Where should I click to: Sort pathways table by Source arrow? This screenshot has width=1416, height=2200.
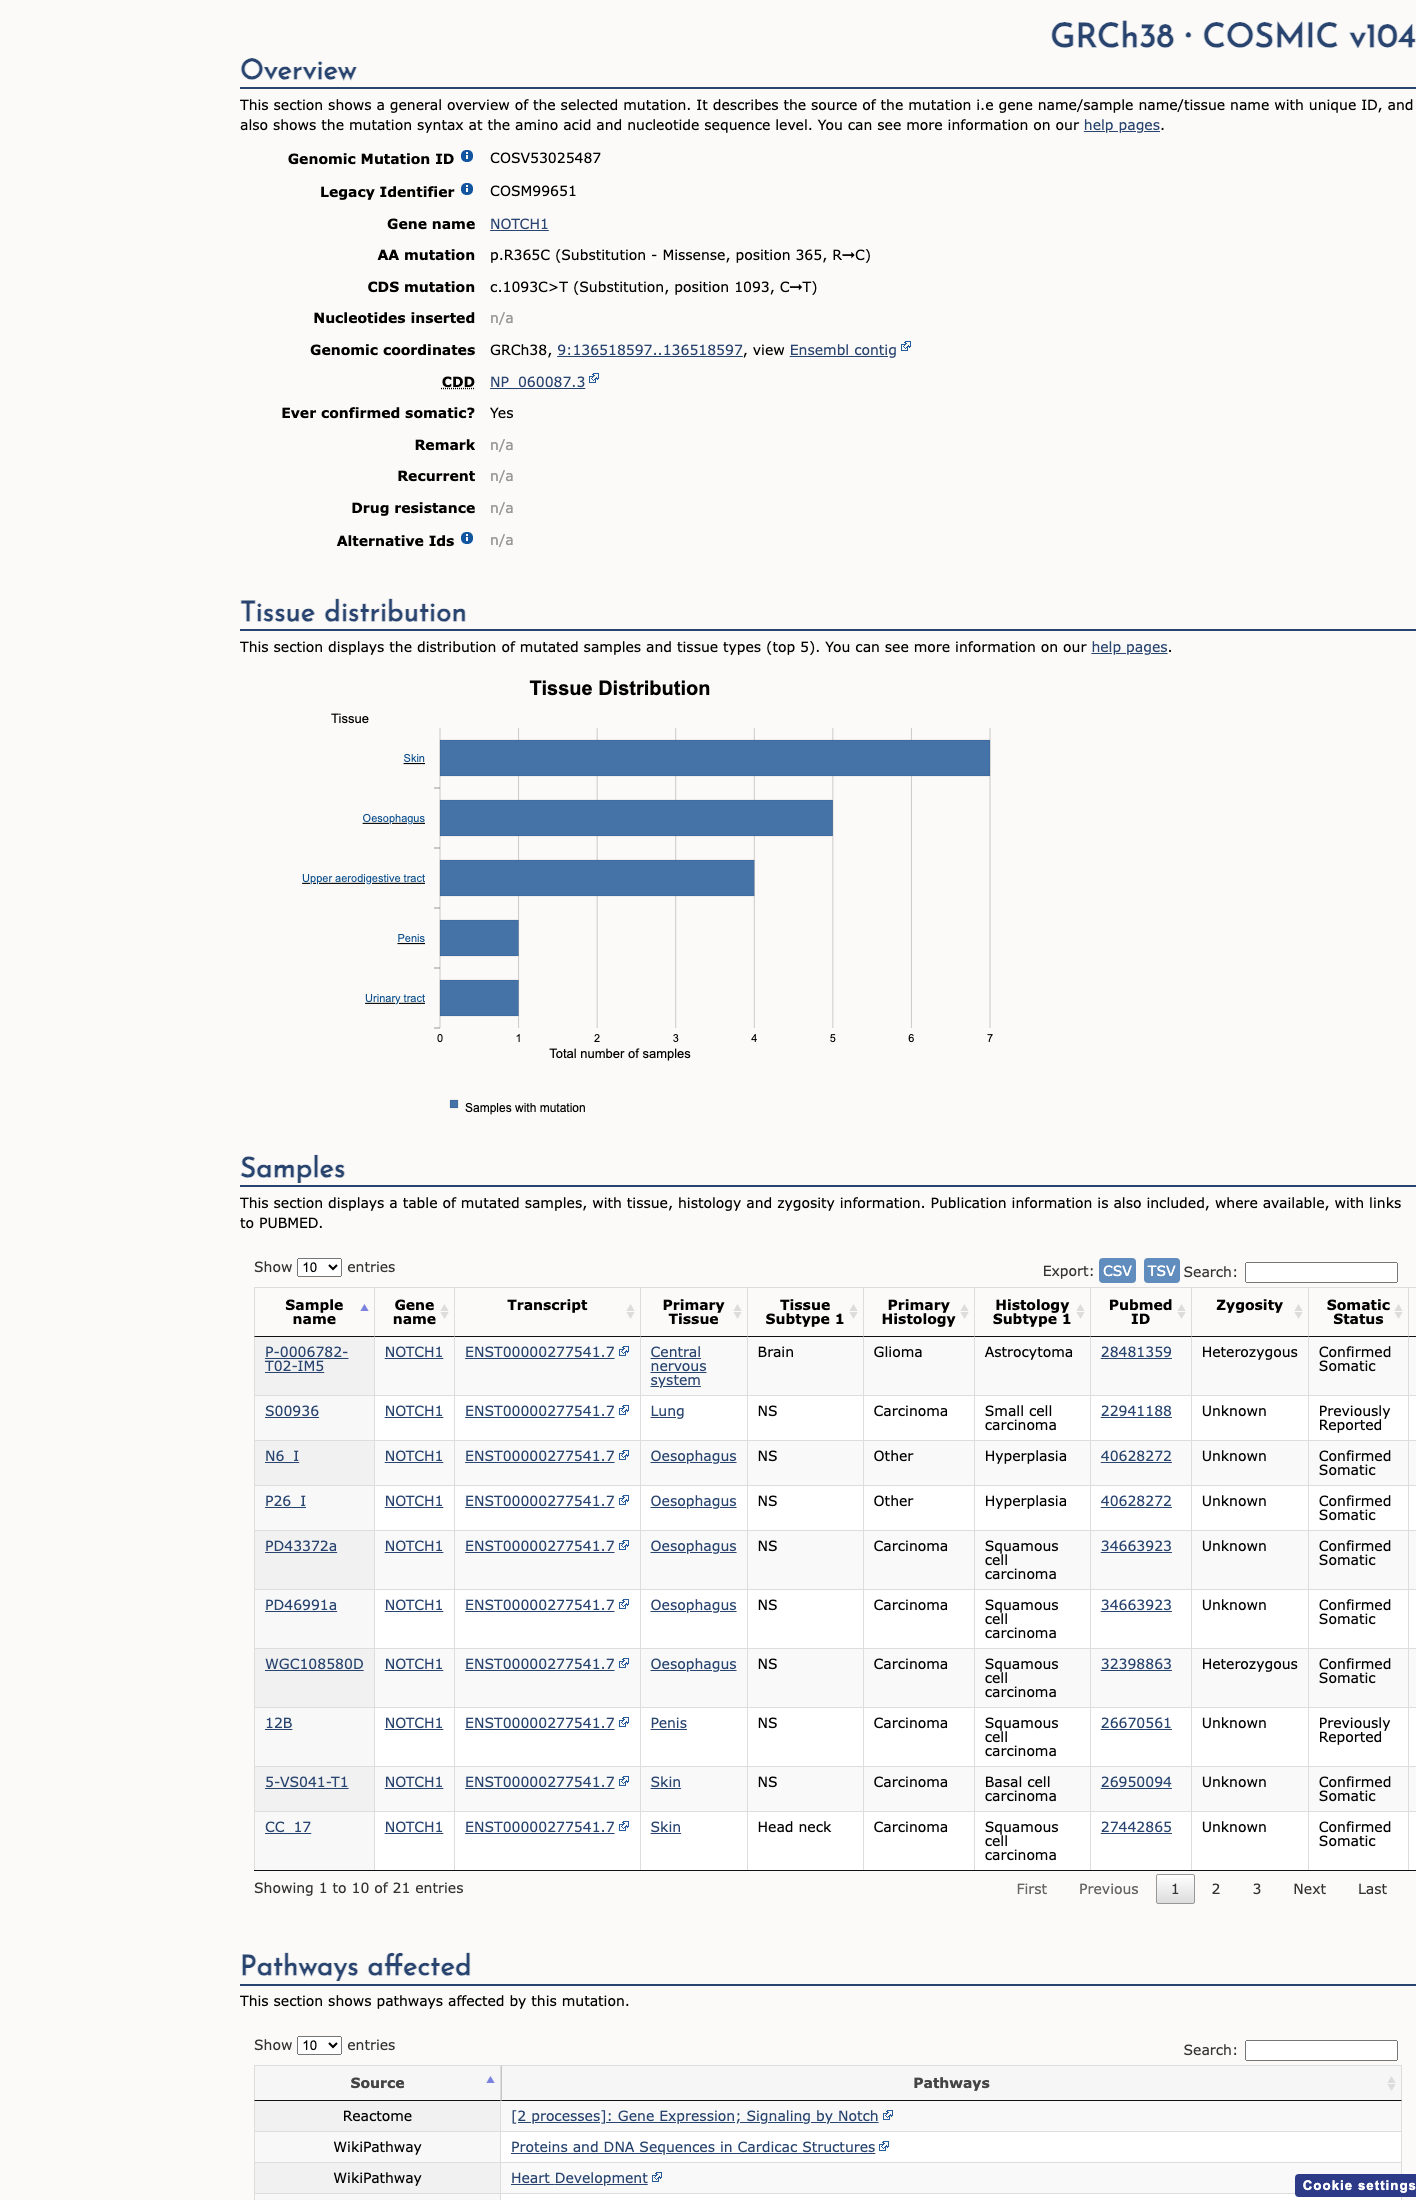490,2080
